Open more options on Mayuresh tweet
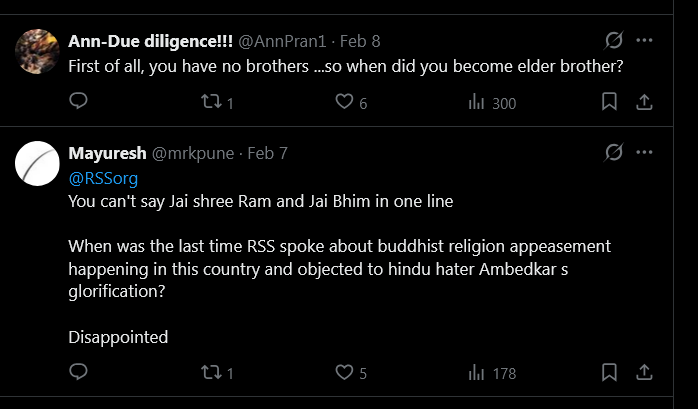 point(645,153)
